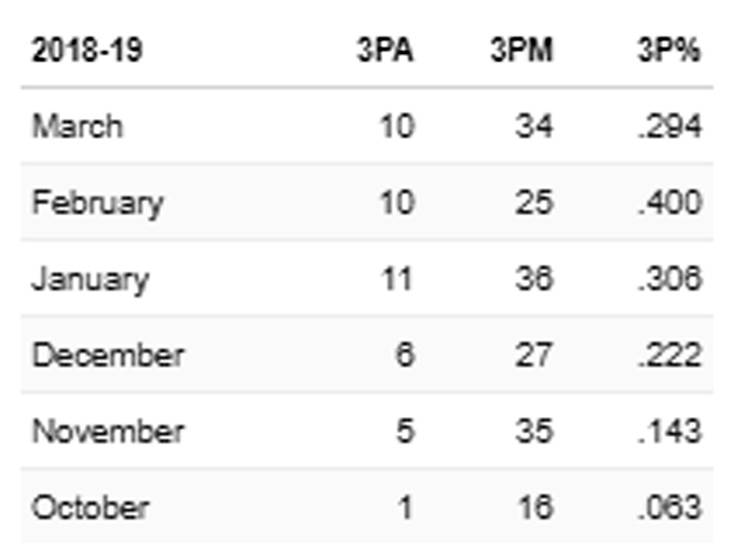Select February's .400 percentage cell
Screen dimensions: 735x556
[x=670, y=203]
